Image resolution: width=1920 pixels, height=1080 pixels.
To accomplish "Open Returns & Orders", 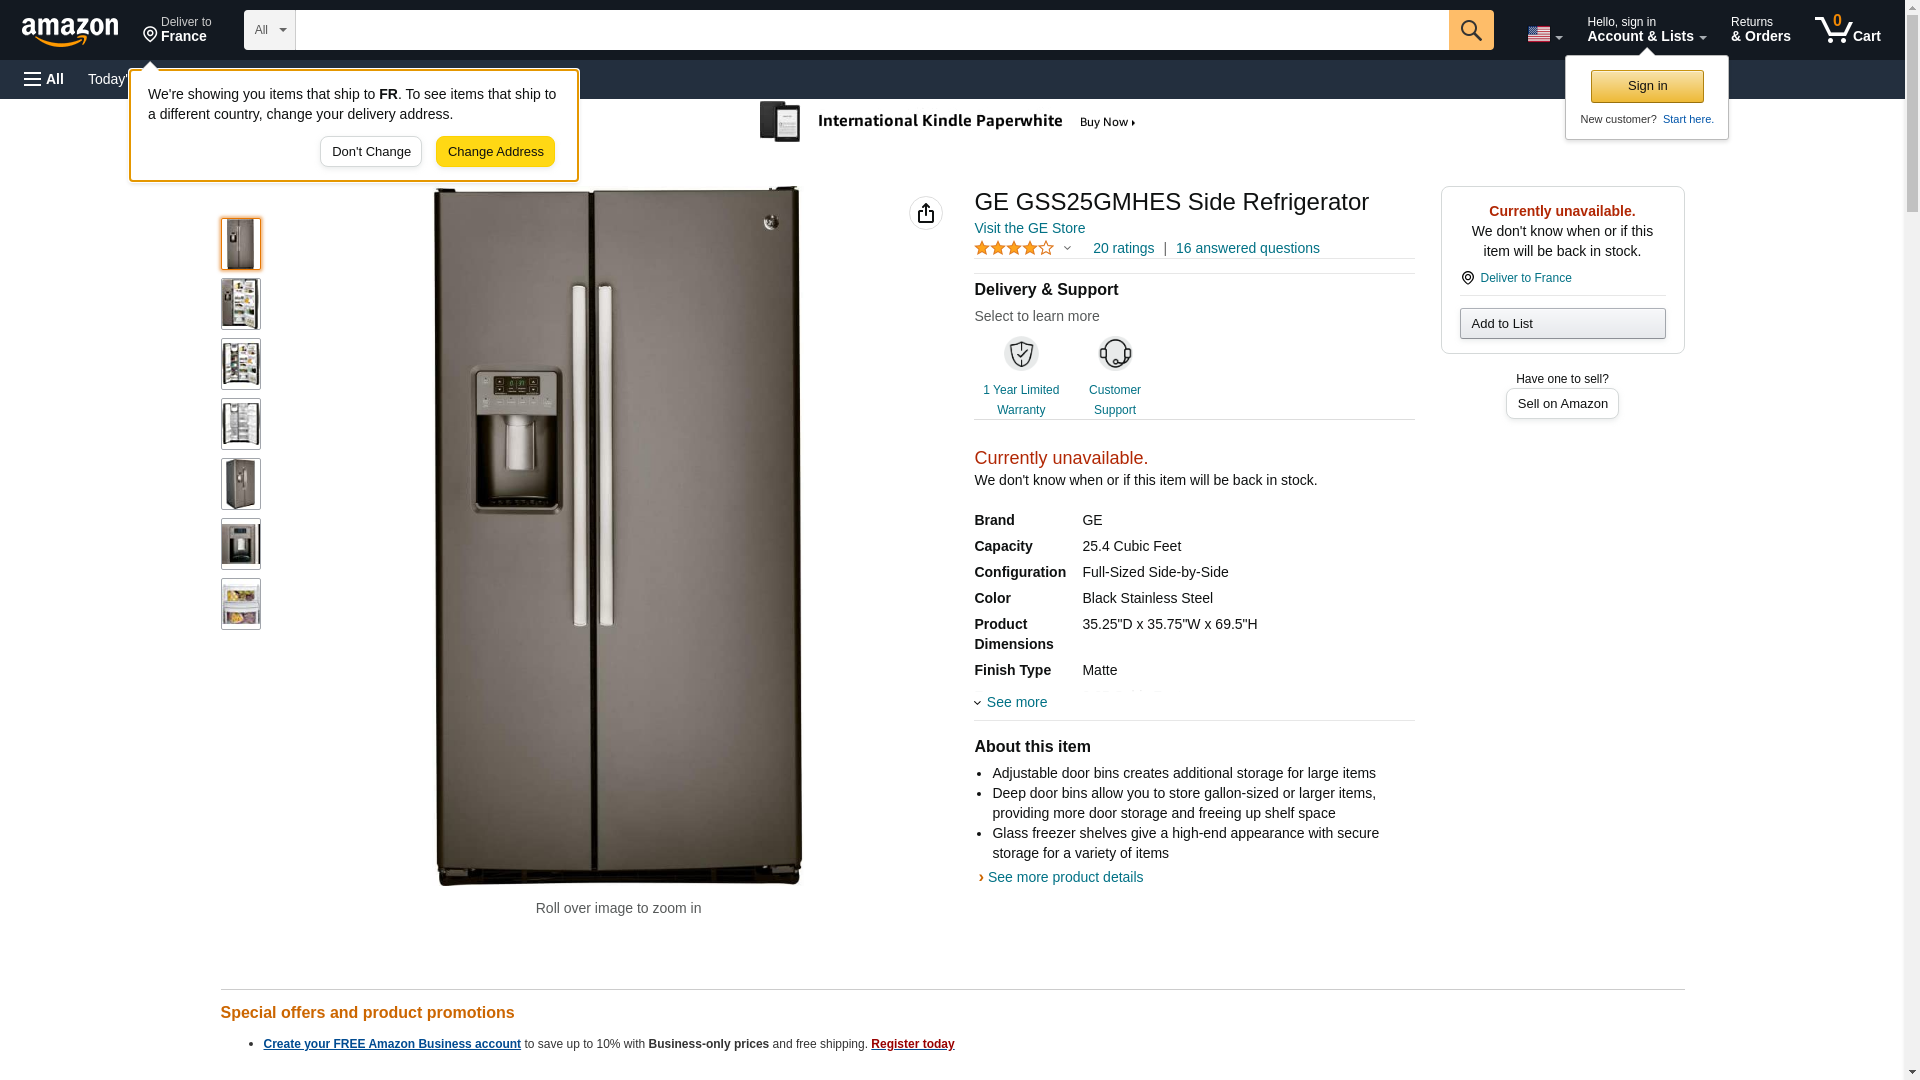I will tap(1760, 30).
